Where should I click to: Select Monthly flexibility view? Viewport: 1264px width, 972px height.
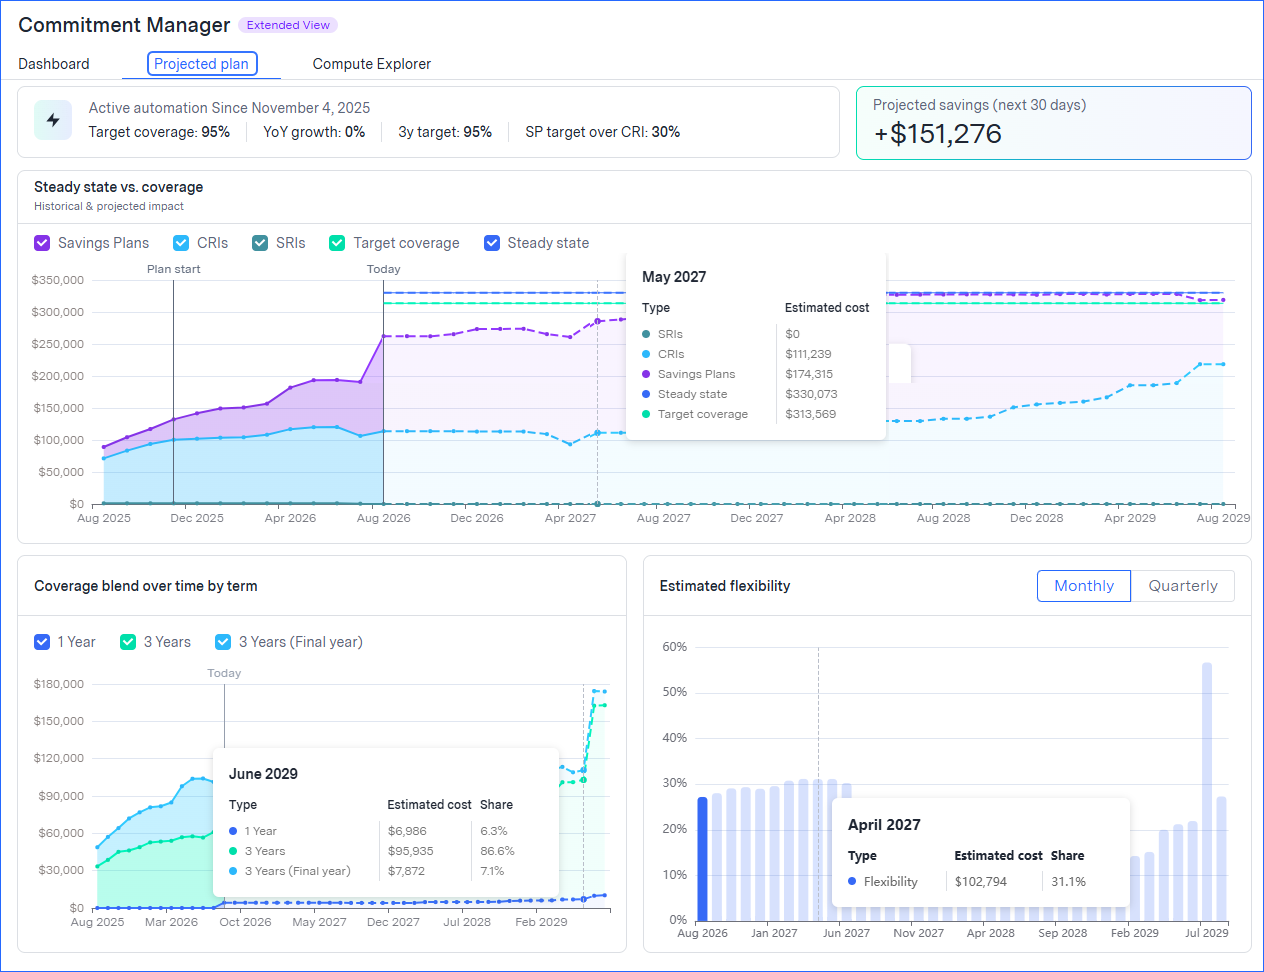1084,586
